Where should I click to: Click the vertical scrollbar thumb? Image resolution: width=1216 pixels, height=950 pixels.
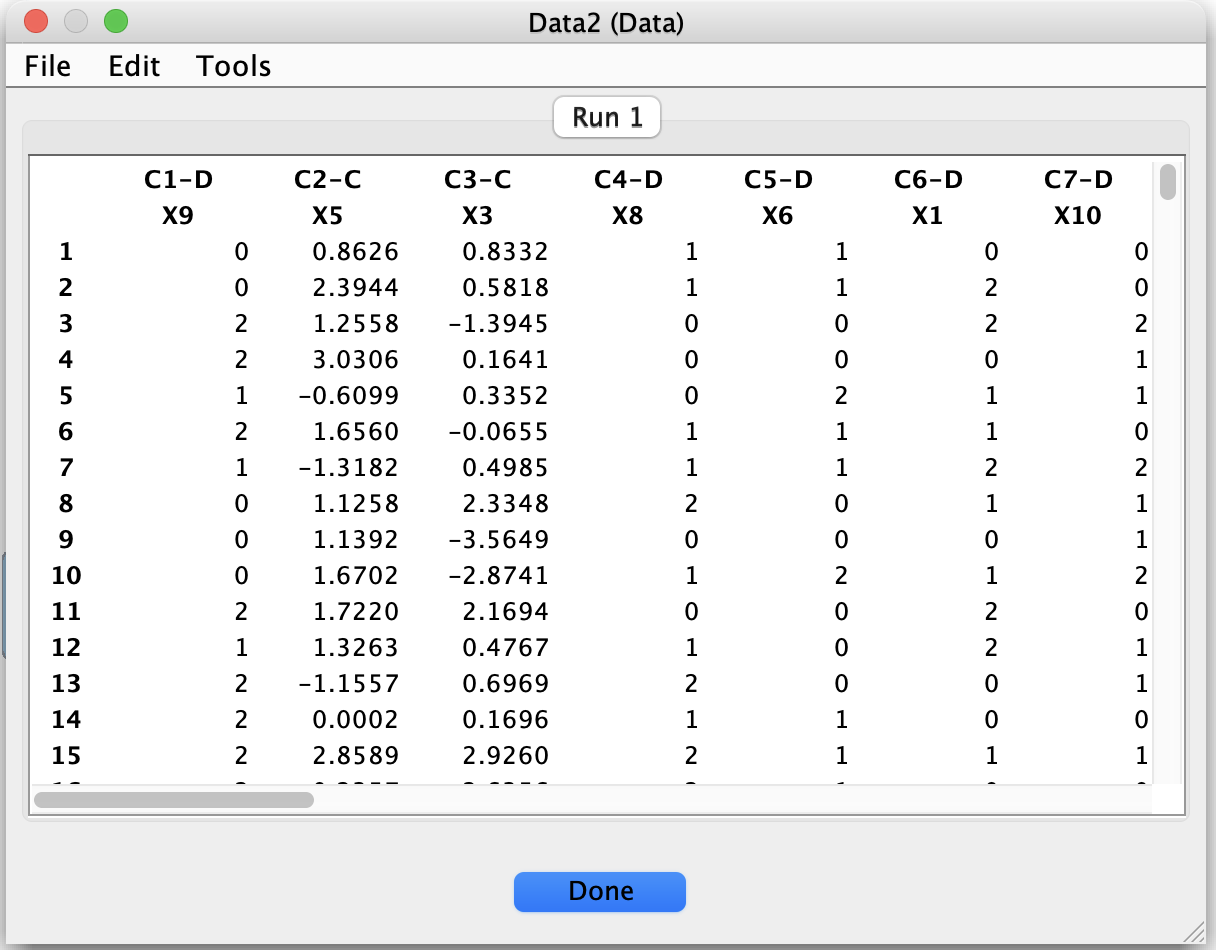[x=1167, y=183]
